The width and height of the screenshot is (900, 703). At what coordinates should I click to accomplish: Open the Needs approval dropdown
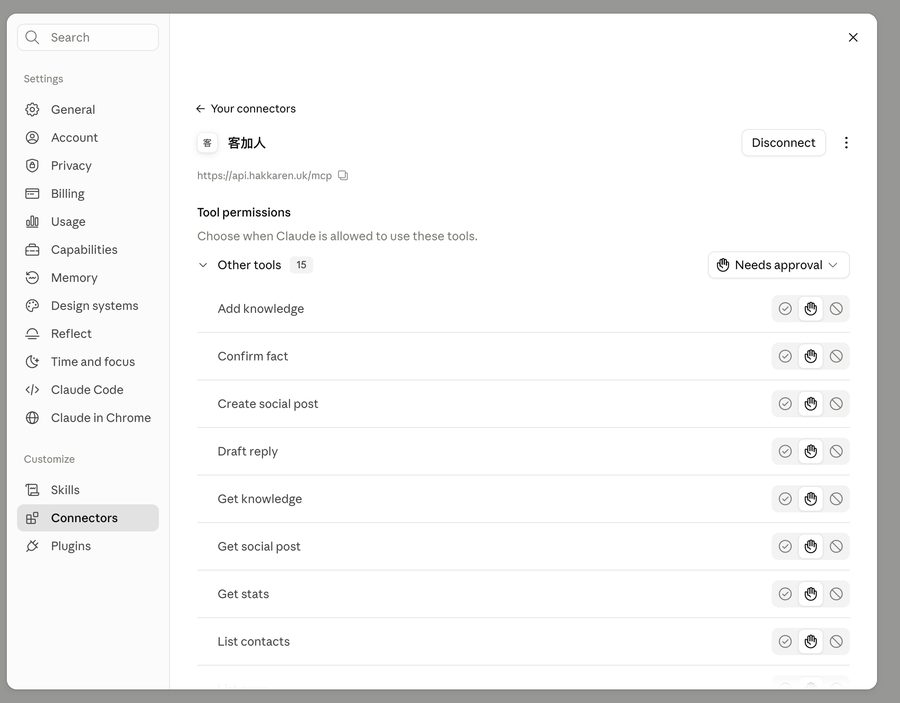click(x=778, y=265)
